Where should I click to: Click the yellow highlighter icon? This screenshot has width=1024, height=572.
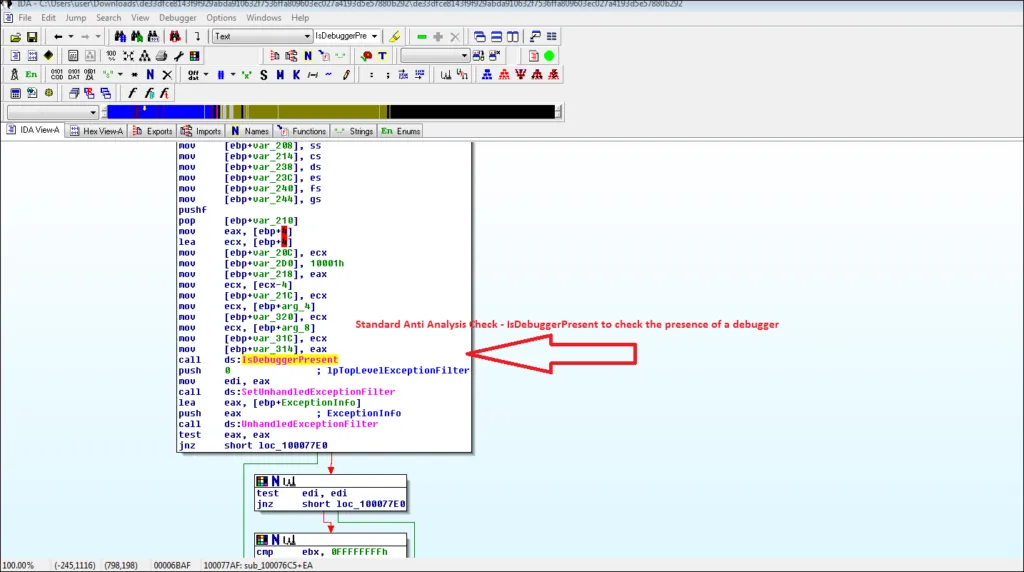click(394, 37)
